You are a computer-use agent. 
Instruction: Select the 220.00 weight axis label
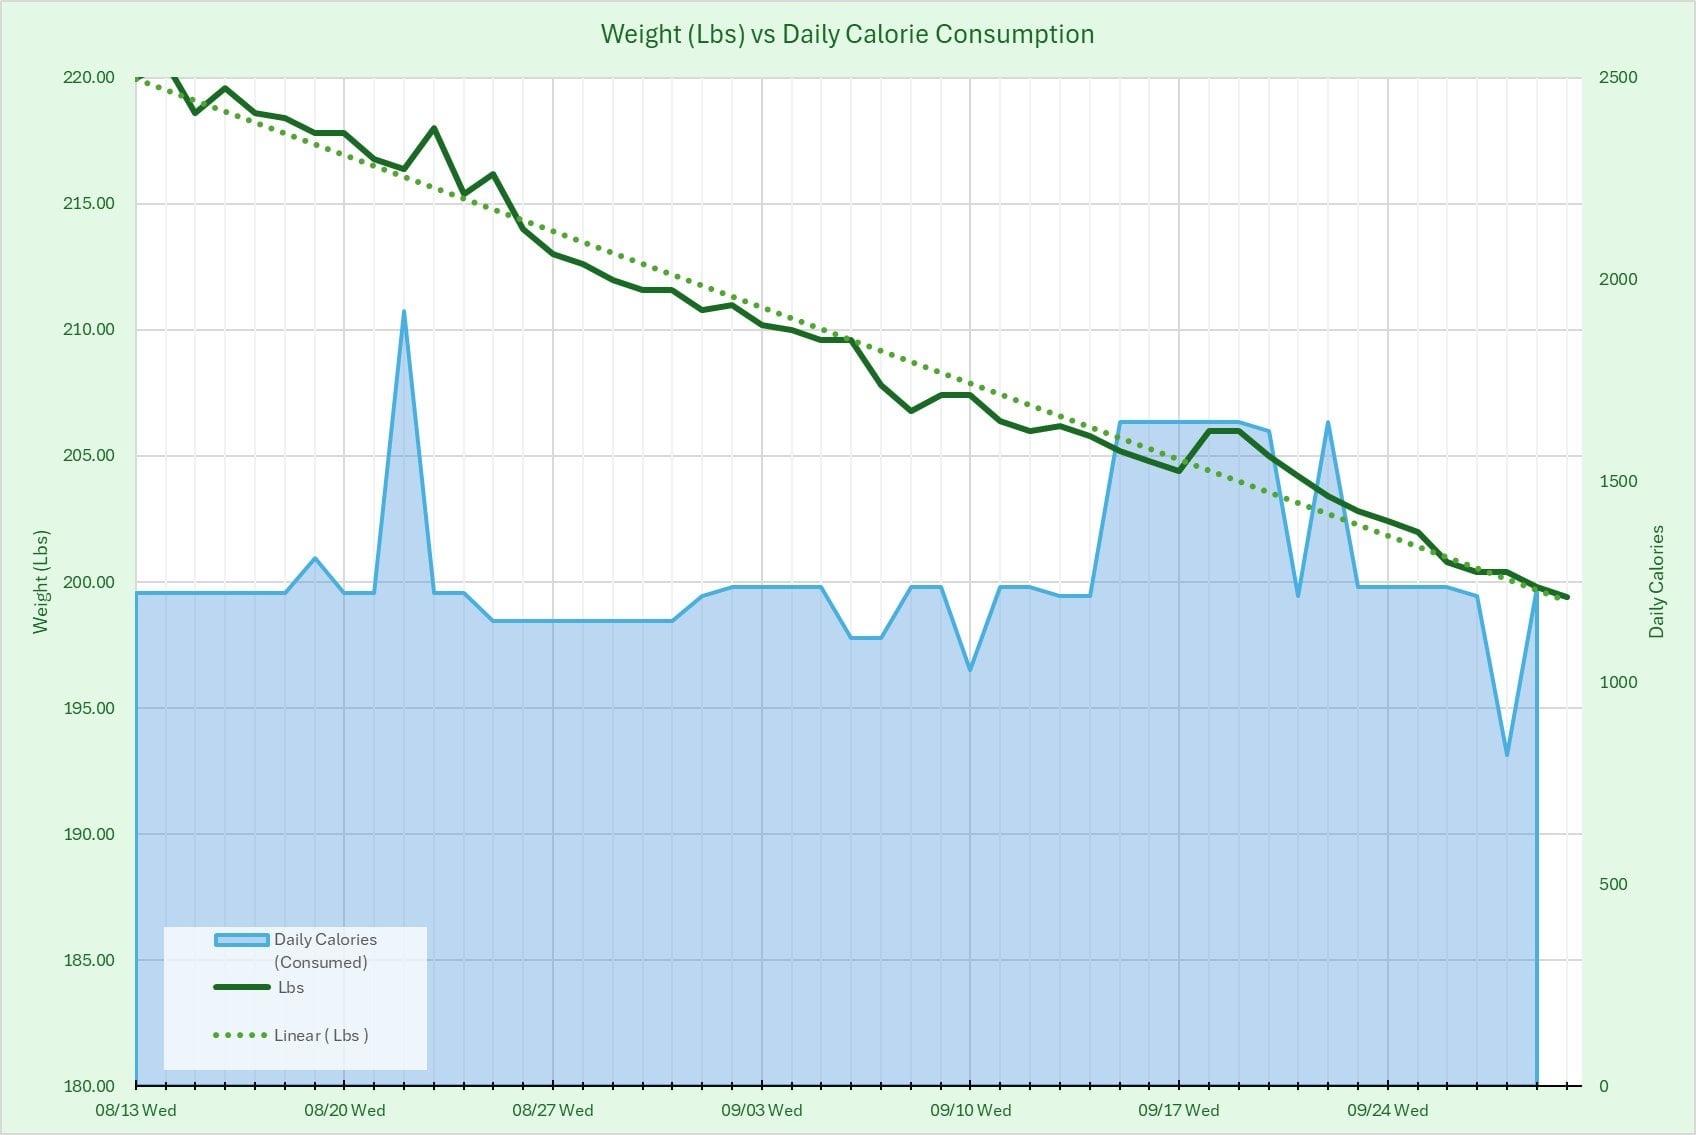[x=89, y=78]
